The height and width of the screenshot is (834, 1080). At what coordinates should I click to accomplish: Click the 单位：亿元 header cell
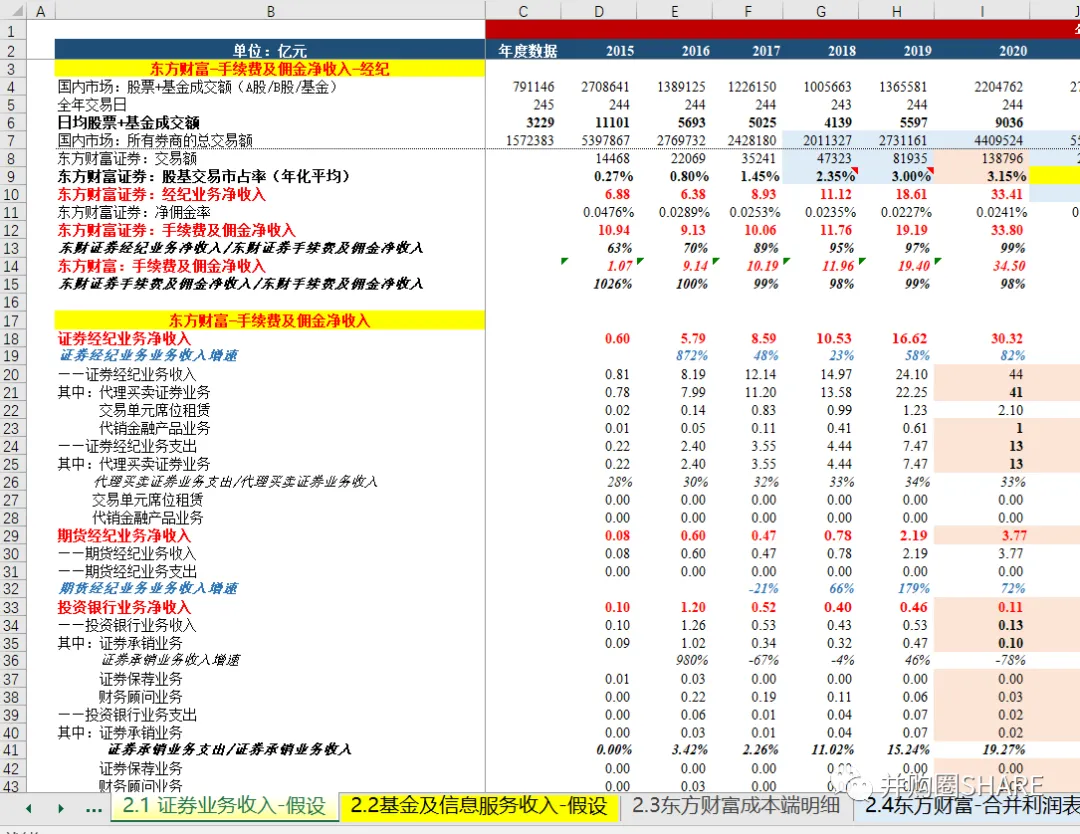(270, 50)
